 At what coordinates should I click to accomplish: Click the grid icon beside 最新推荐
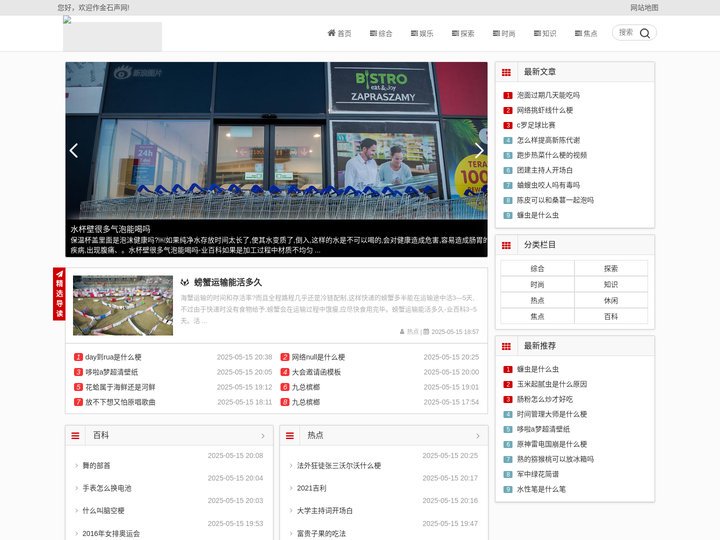coord(506,346)
